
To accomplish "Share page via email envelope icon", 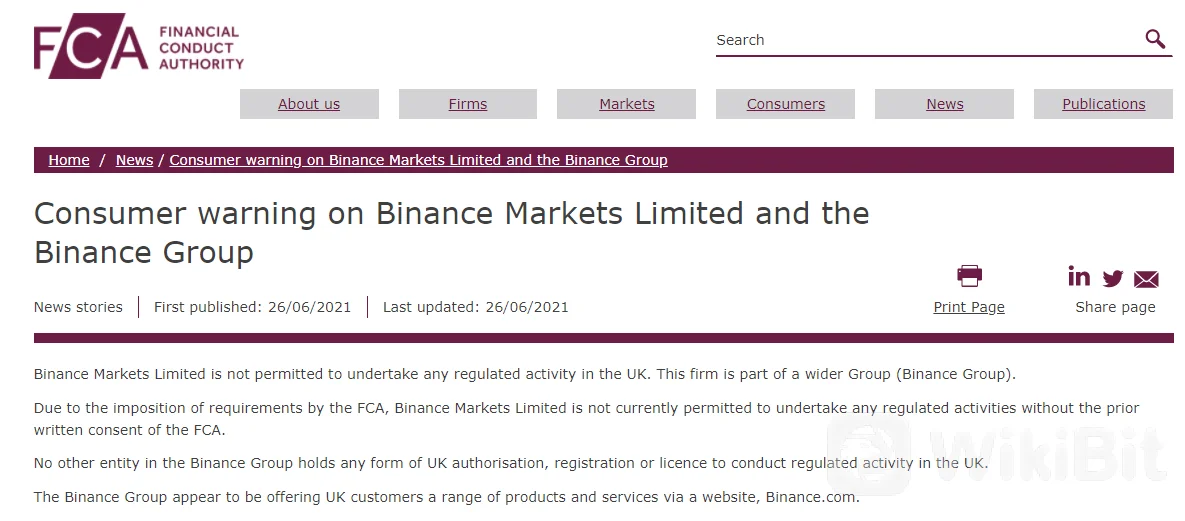I will [x=1146, y=279].
